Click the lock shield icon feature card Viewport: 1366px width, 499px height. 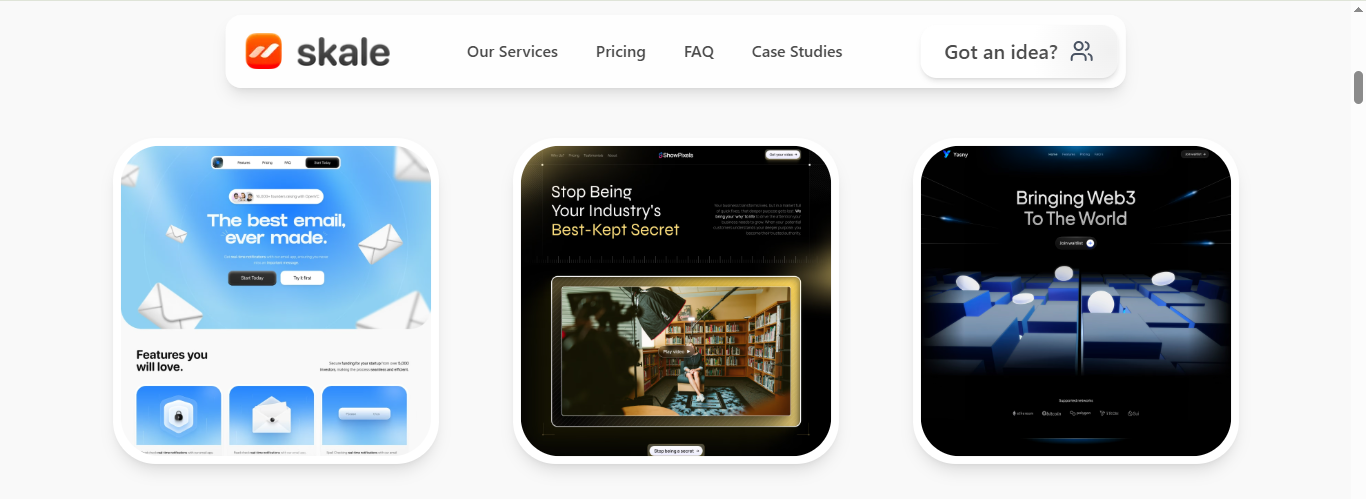pos(178,415)
